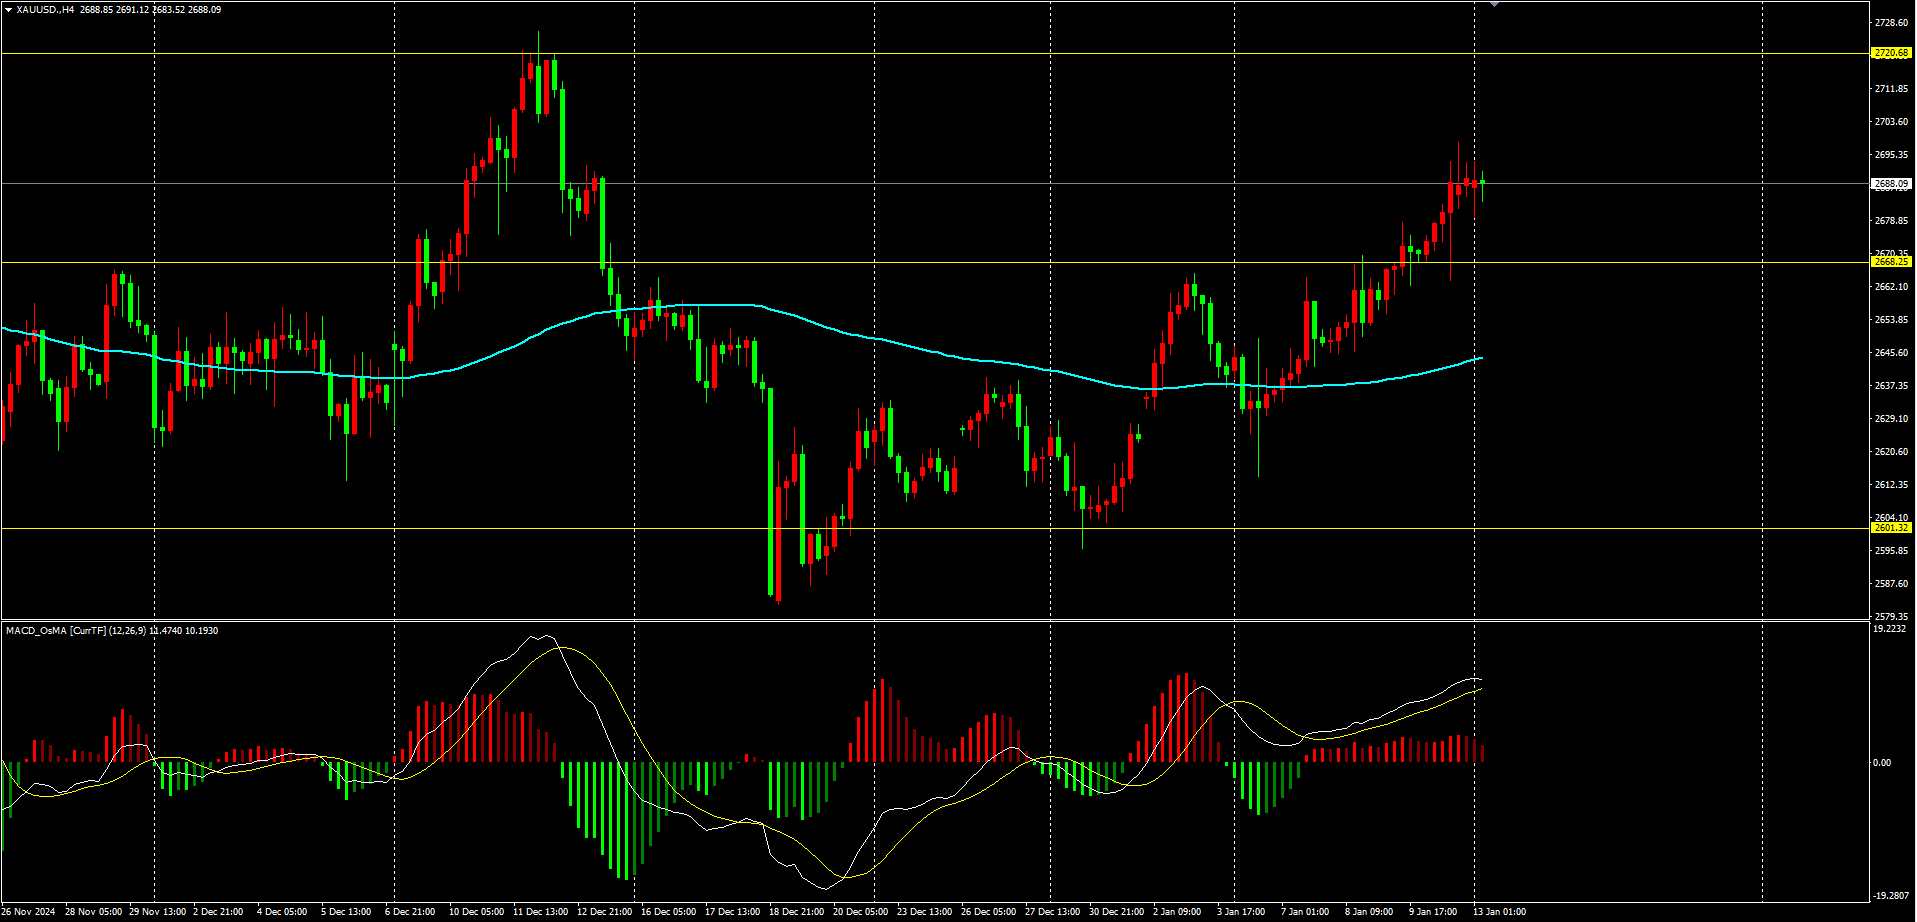Click the 2703.60 price scale value
The image size is (1917, 922).
[1891, 122]
